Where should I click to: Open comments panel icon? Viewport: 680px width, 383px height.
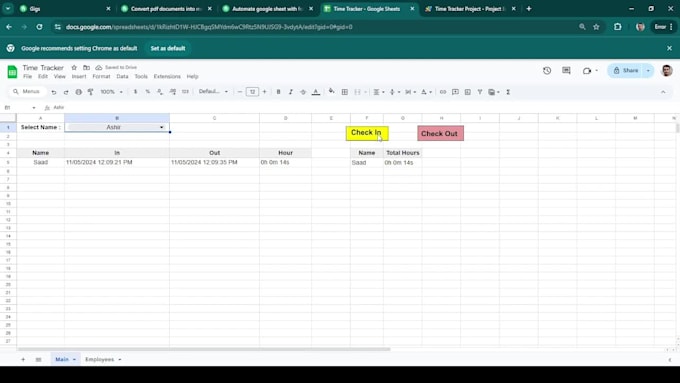[x=566, y=70]
